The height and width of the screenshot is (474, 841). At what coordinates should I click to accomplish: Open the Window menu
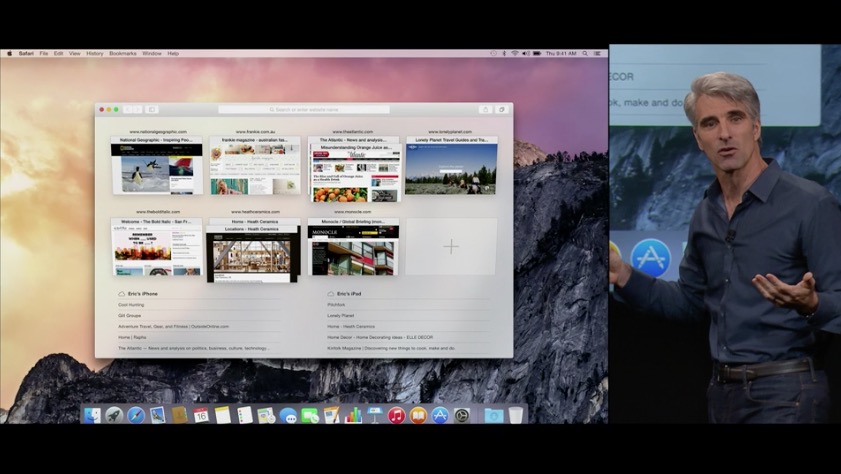[x=152, y=54]
